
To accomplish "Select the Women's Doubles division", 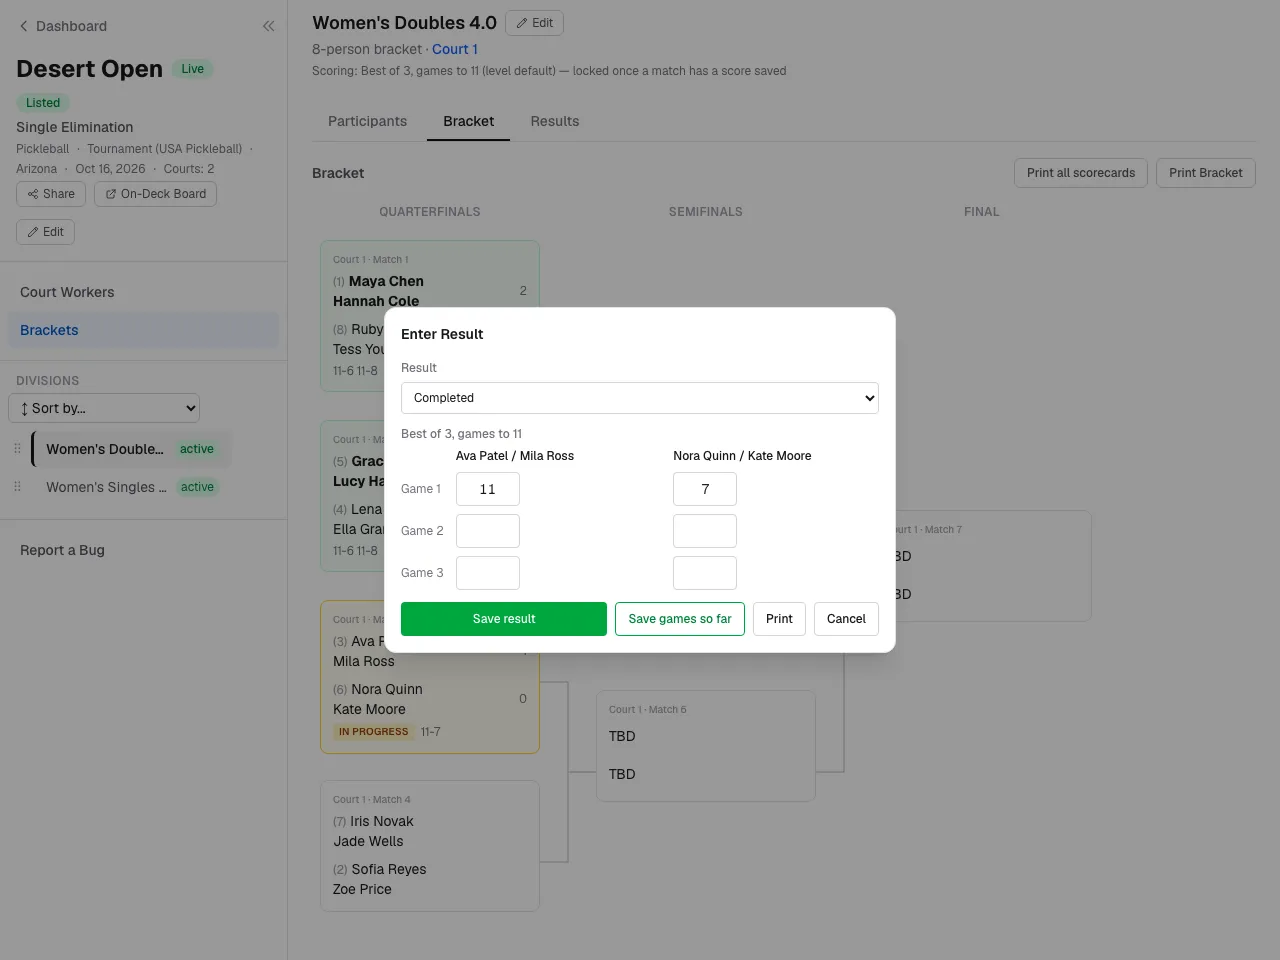I will click(x=131, y=449).
